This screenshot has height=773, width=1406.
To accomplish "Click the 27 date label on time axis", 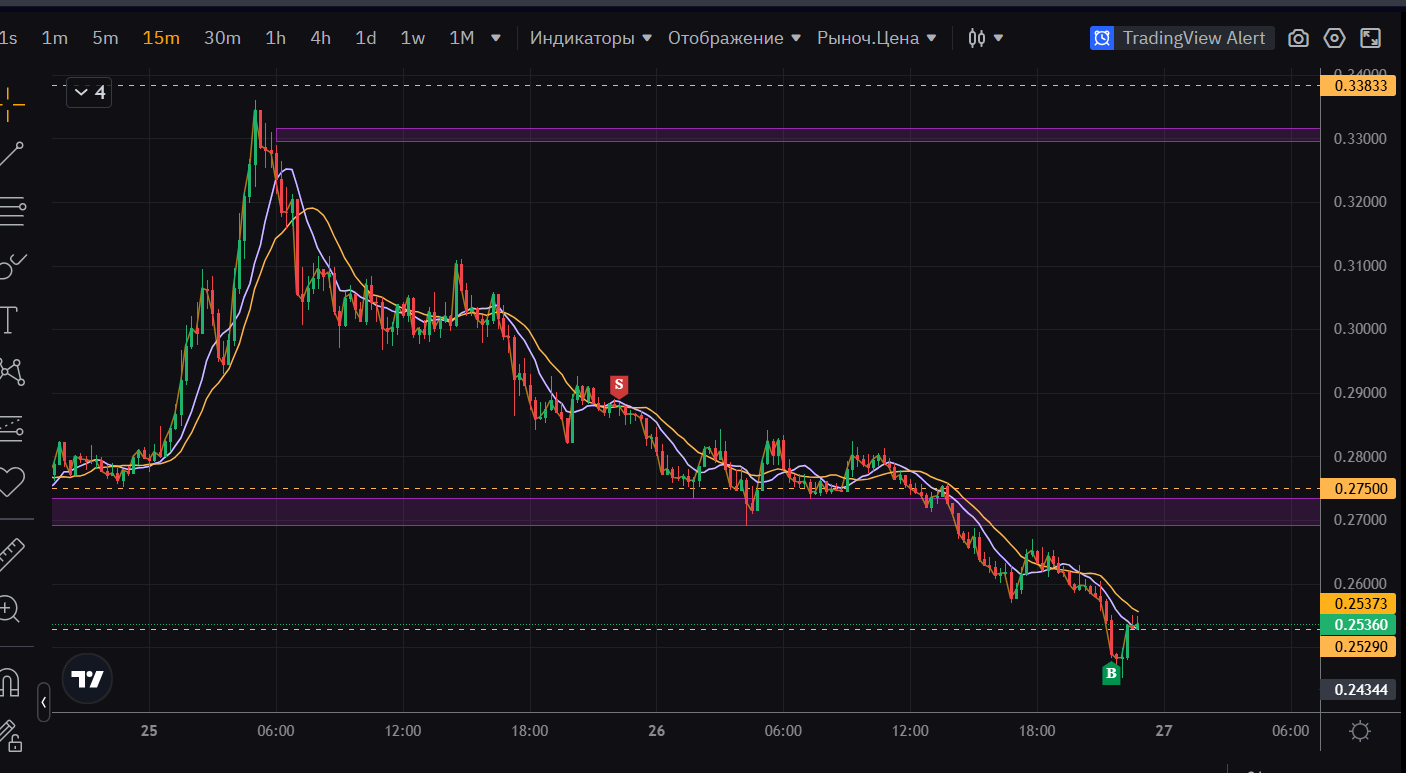I will [1163, 731].
